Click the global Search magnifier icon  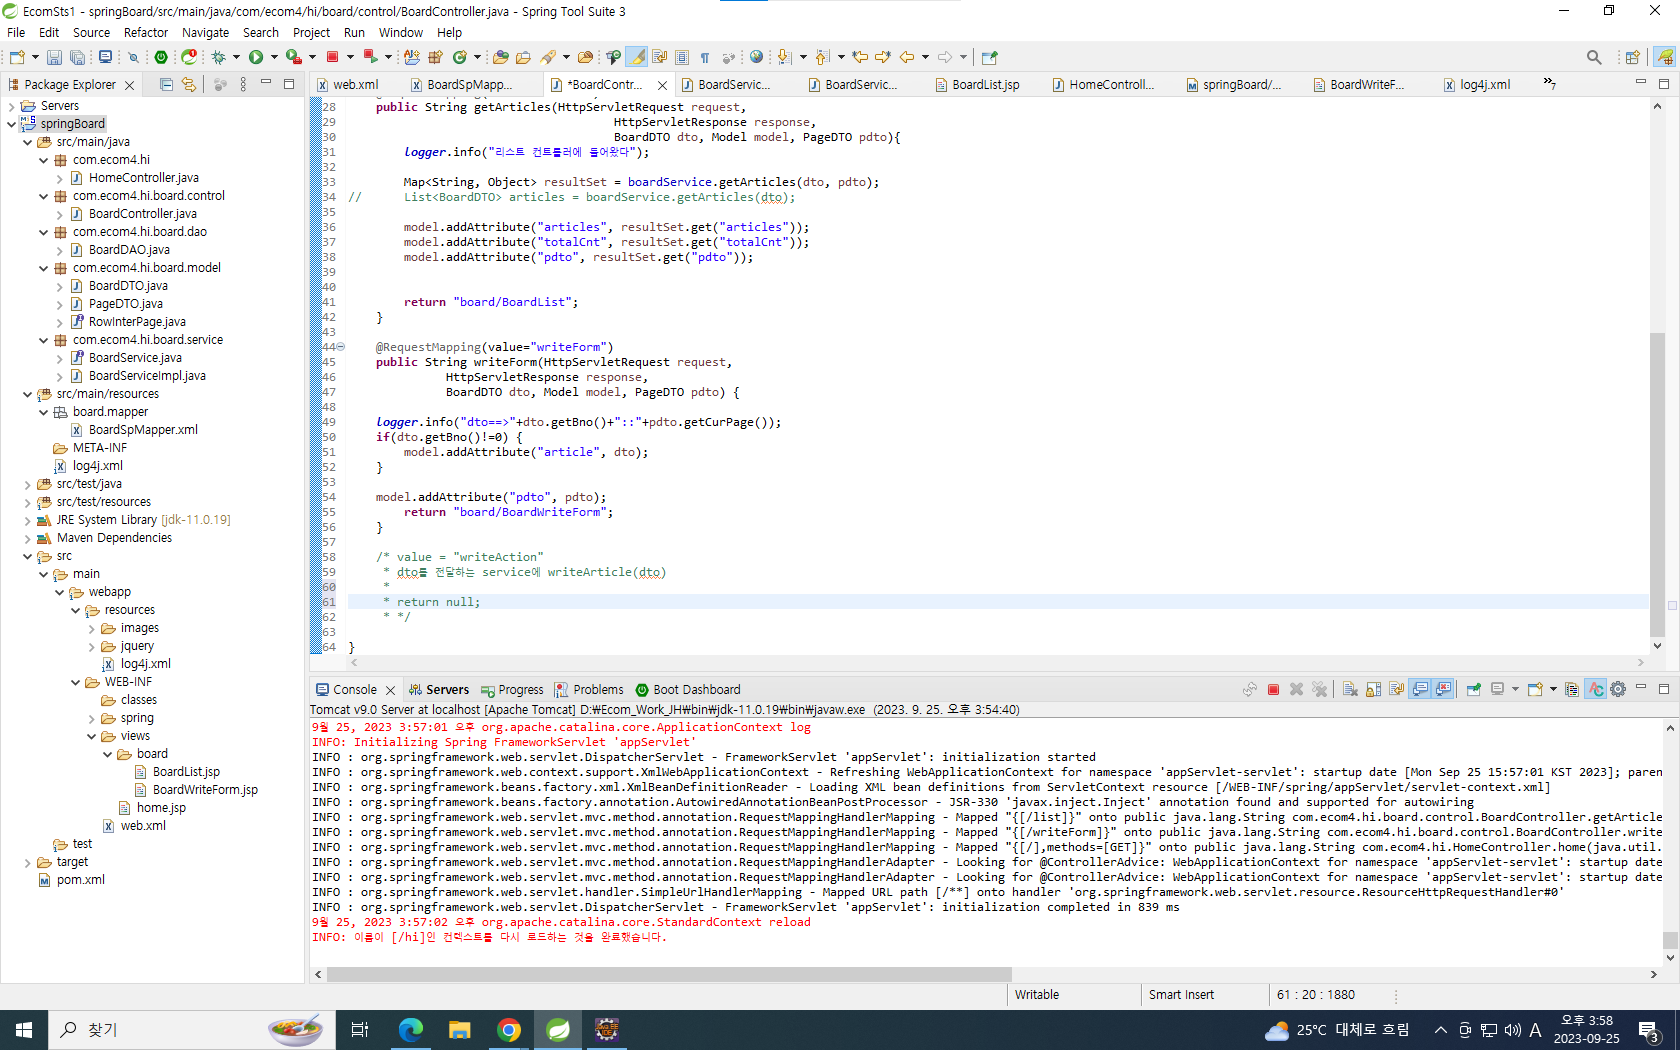coord(1594,57)
